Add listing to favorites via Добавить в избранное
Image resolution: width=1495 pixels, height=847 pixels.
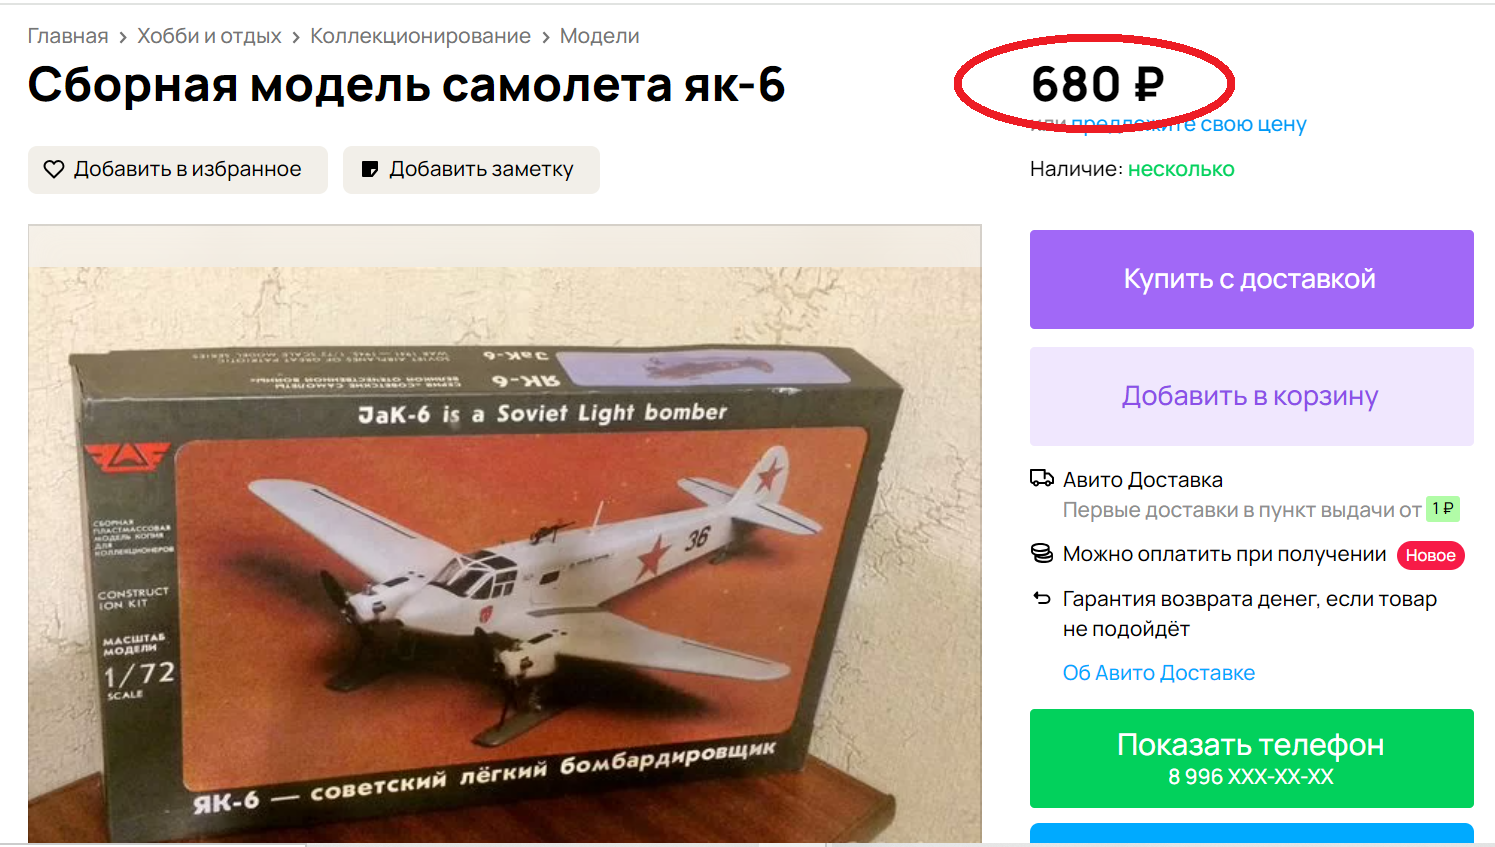click(178, 170)
